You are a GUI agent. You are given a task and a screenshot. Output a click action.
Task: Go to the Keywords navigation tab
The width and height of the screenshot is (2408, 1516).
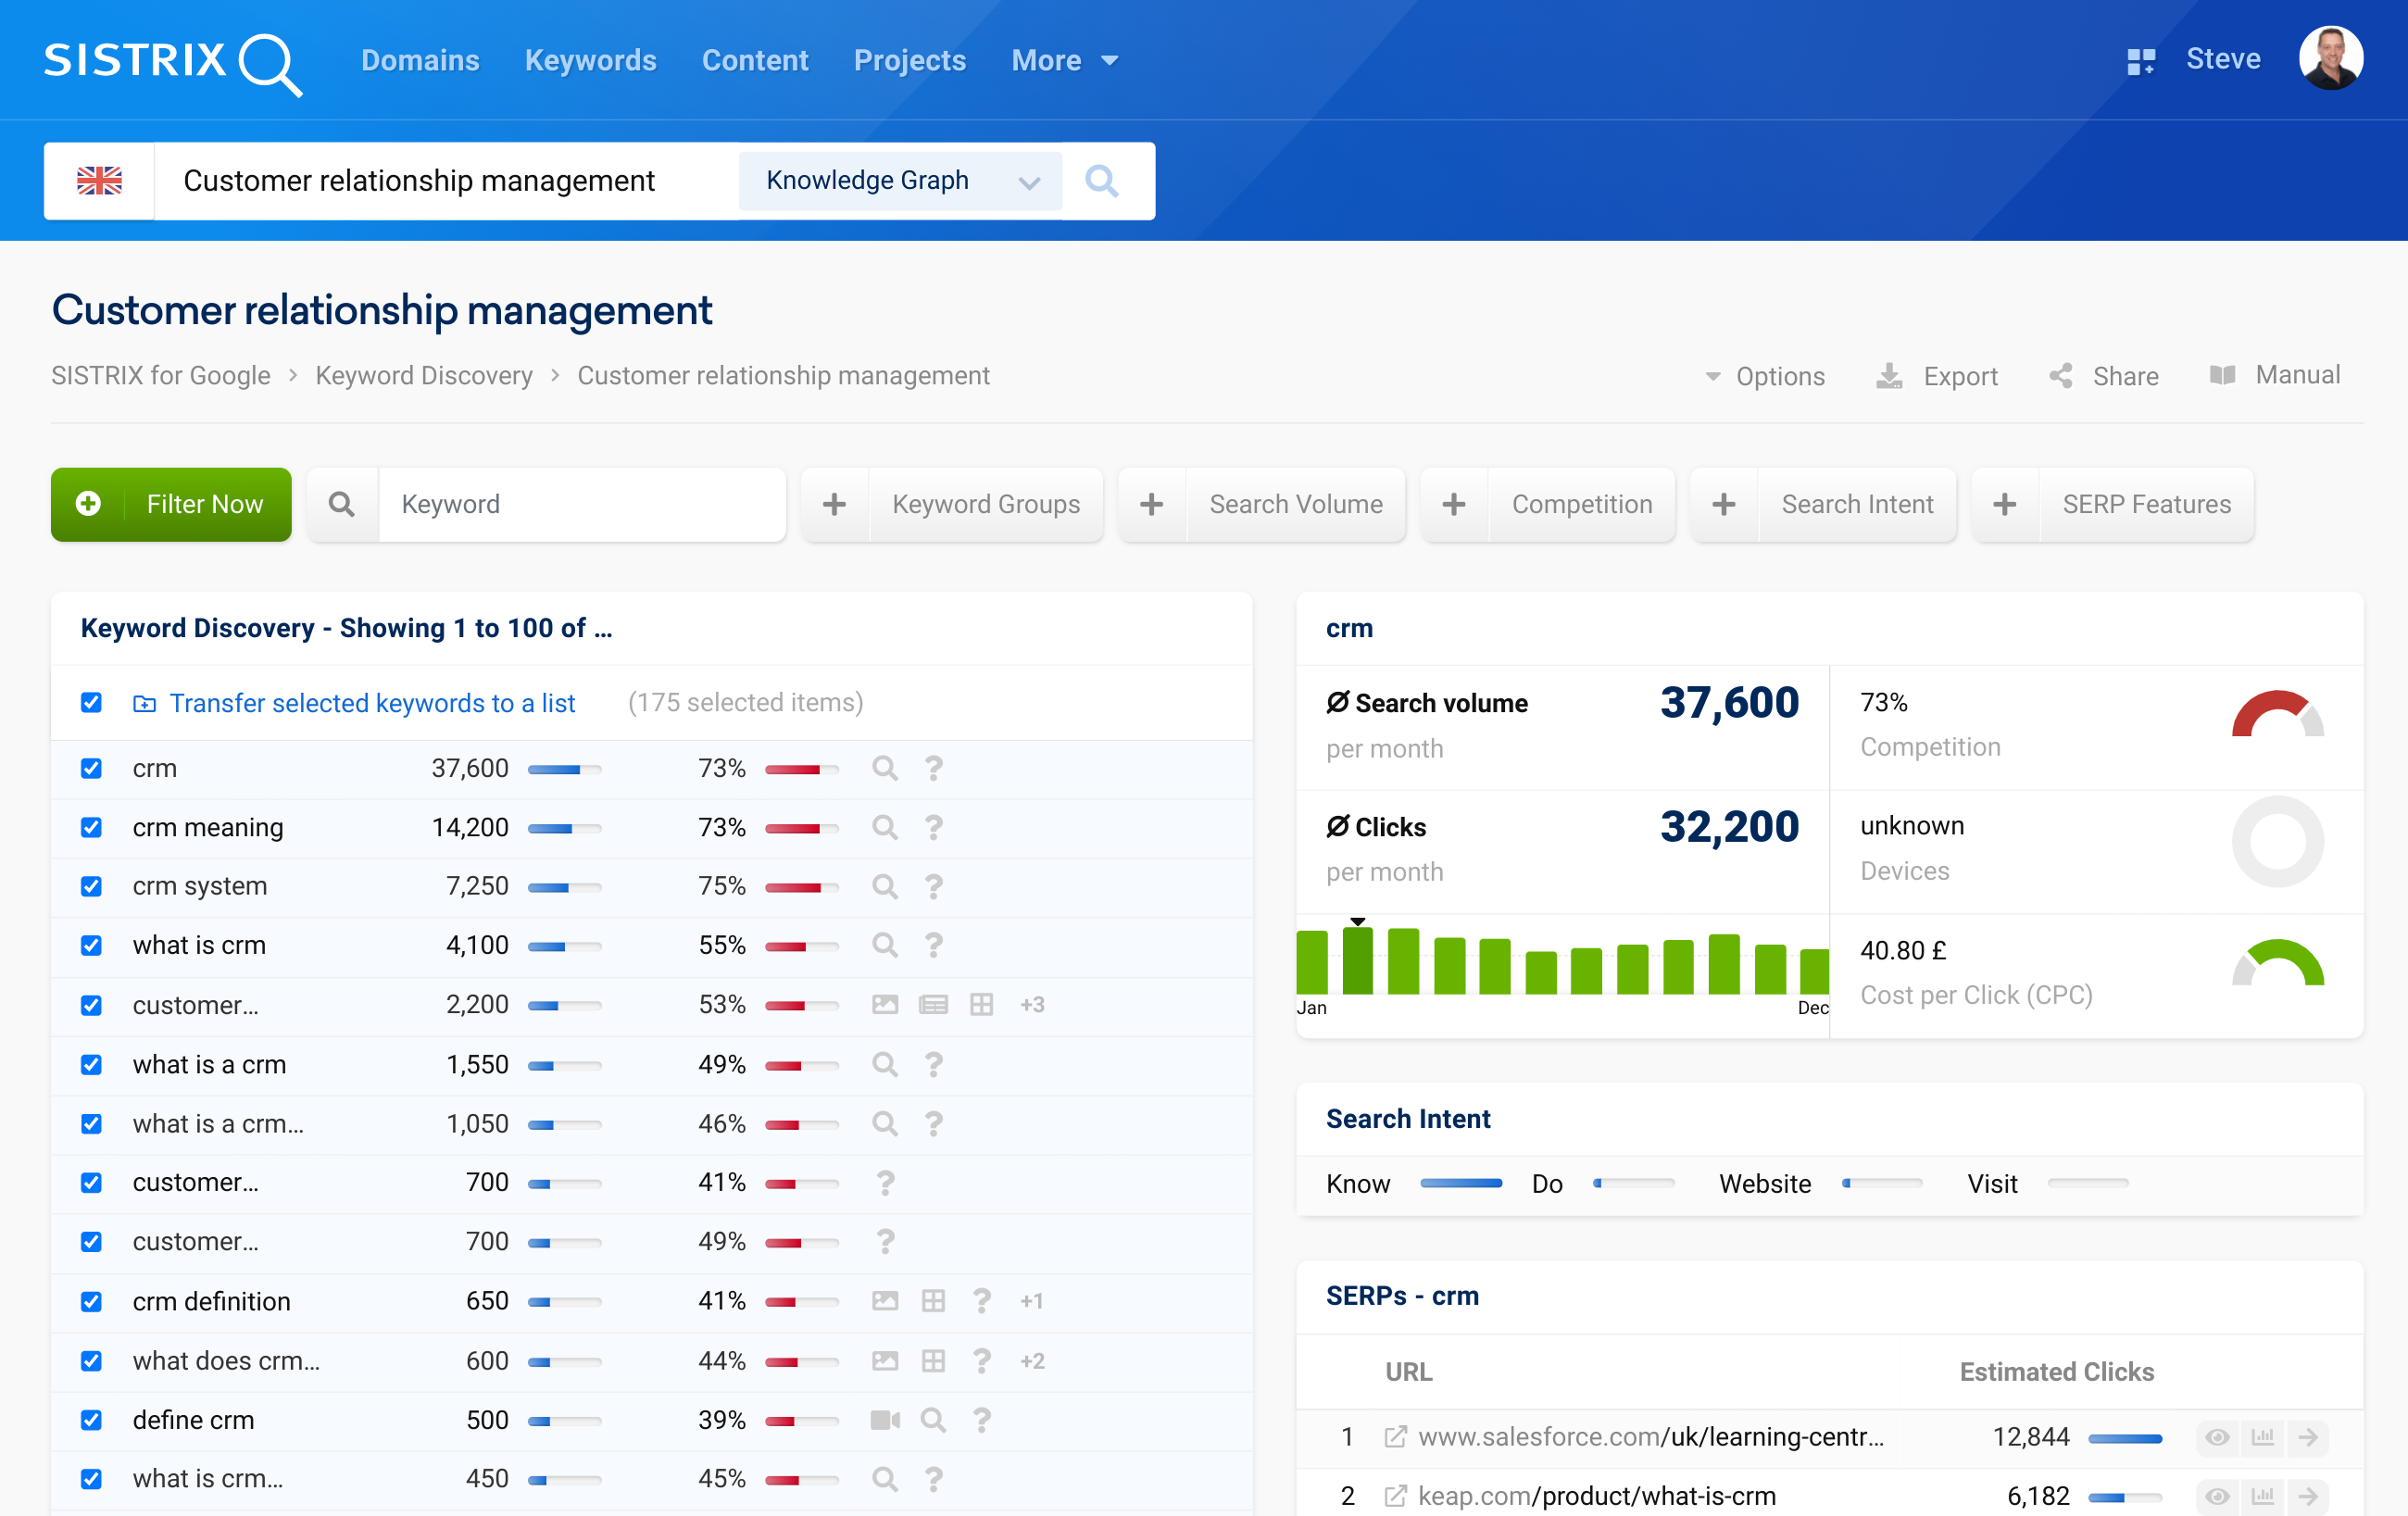pos(590,61)
